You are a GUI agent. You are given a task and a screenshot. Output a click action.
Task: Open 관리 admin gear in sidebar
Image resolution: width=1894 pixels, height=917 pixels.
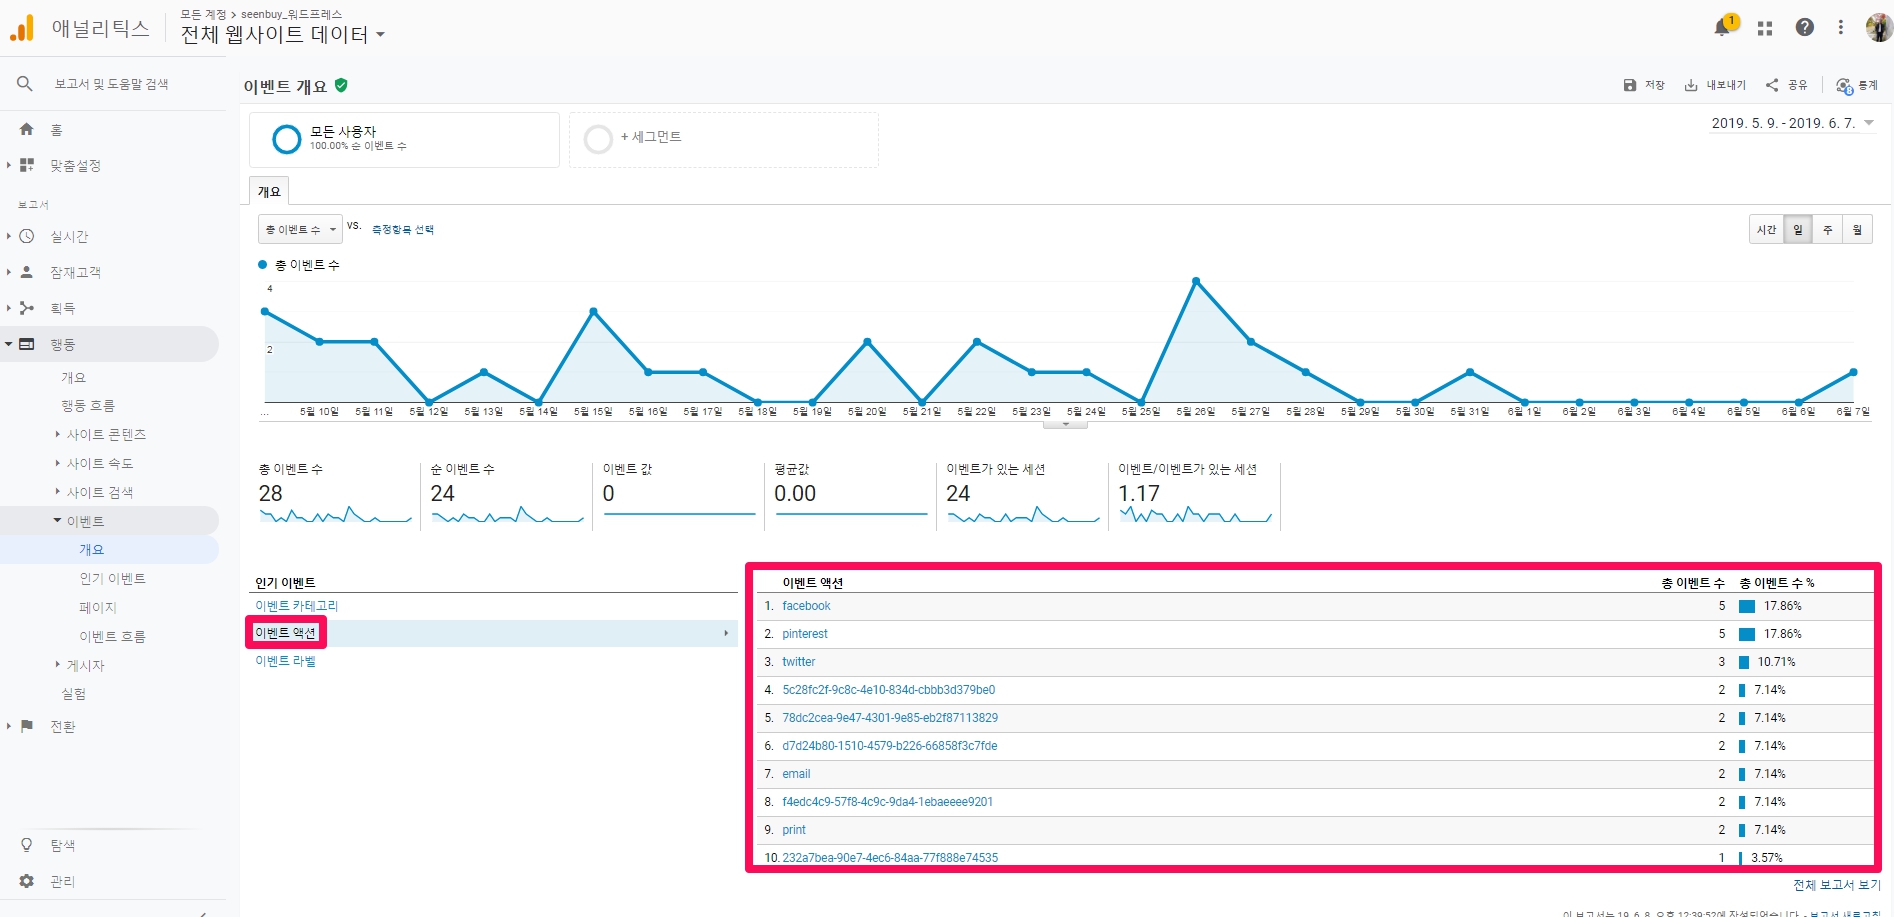tap(27, 881)
